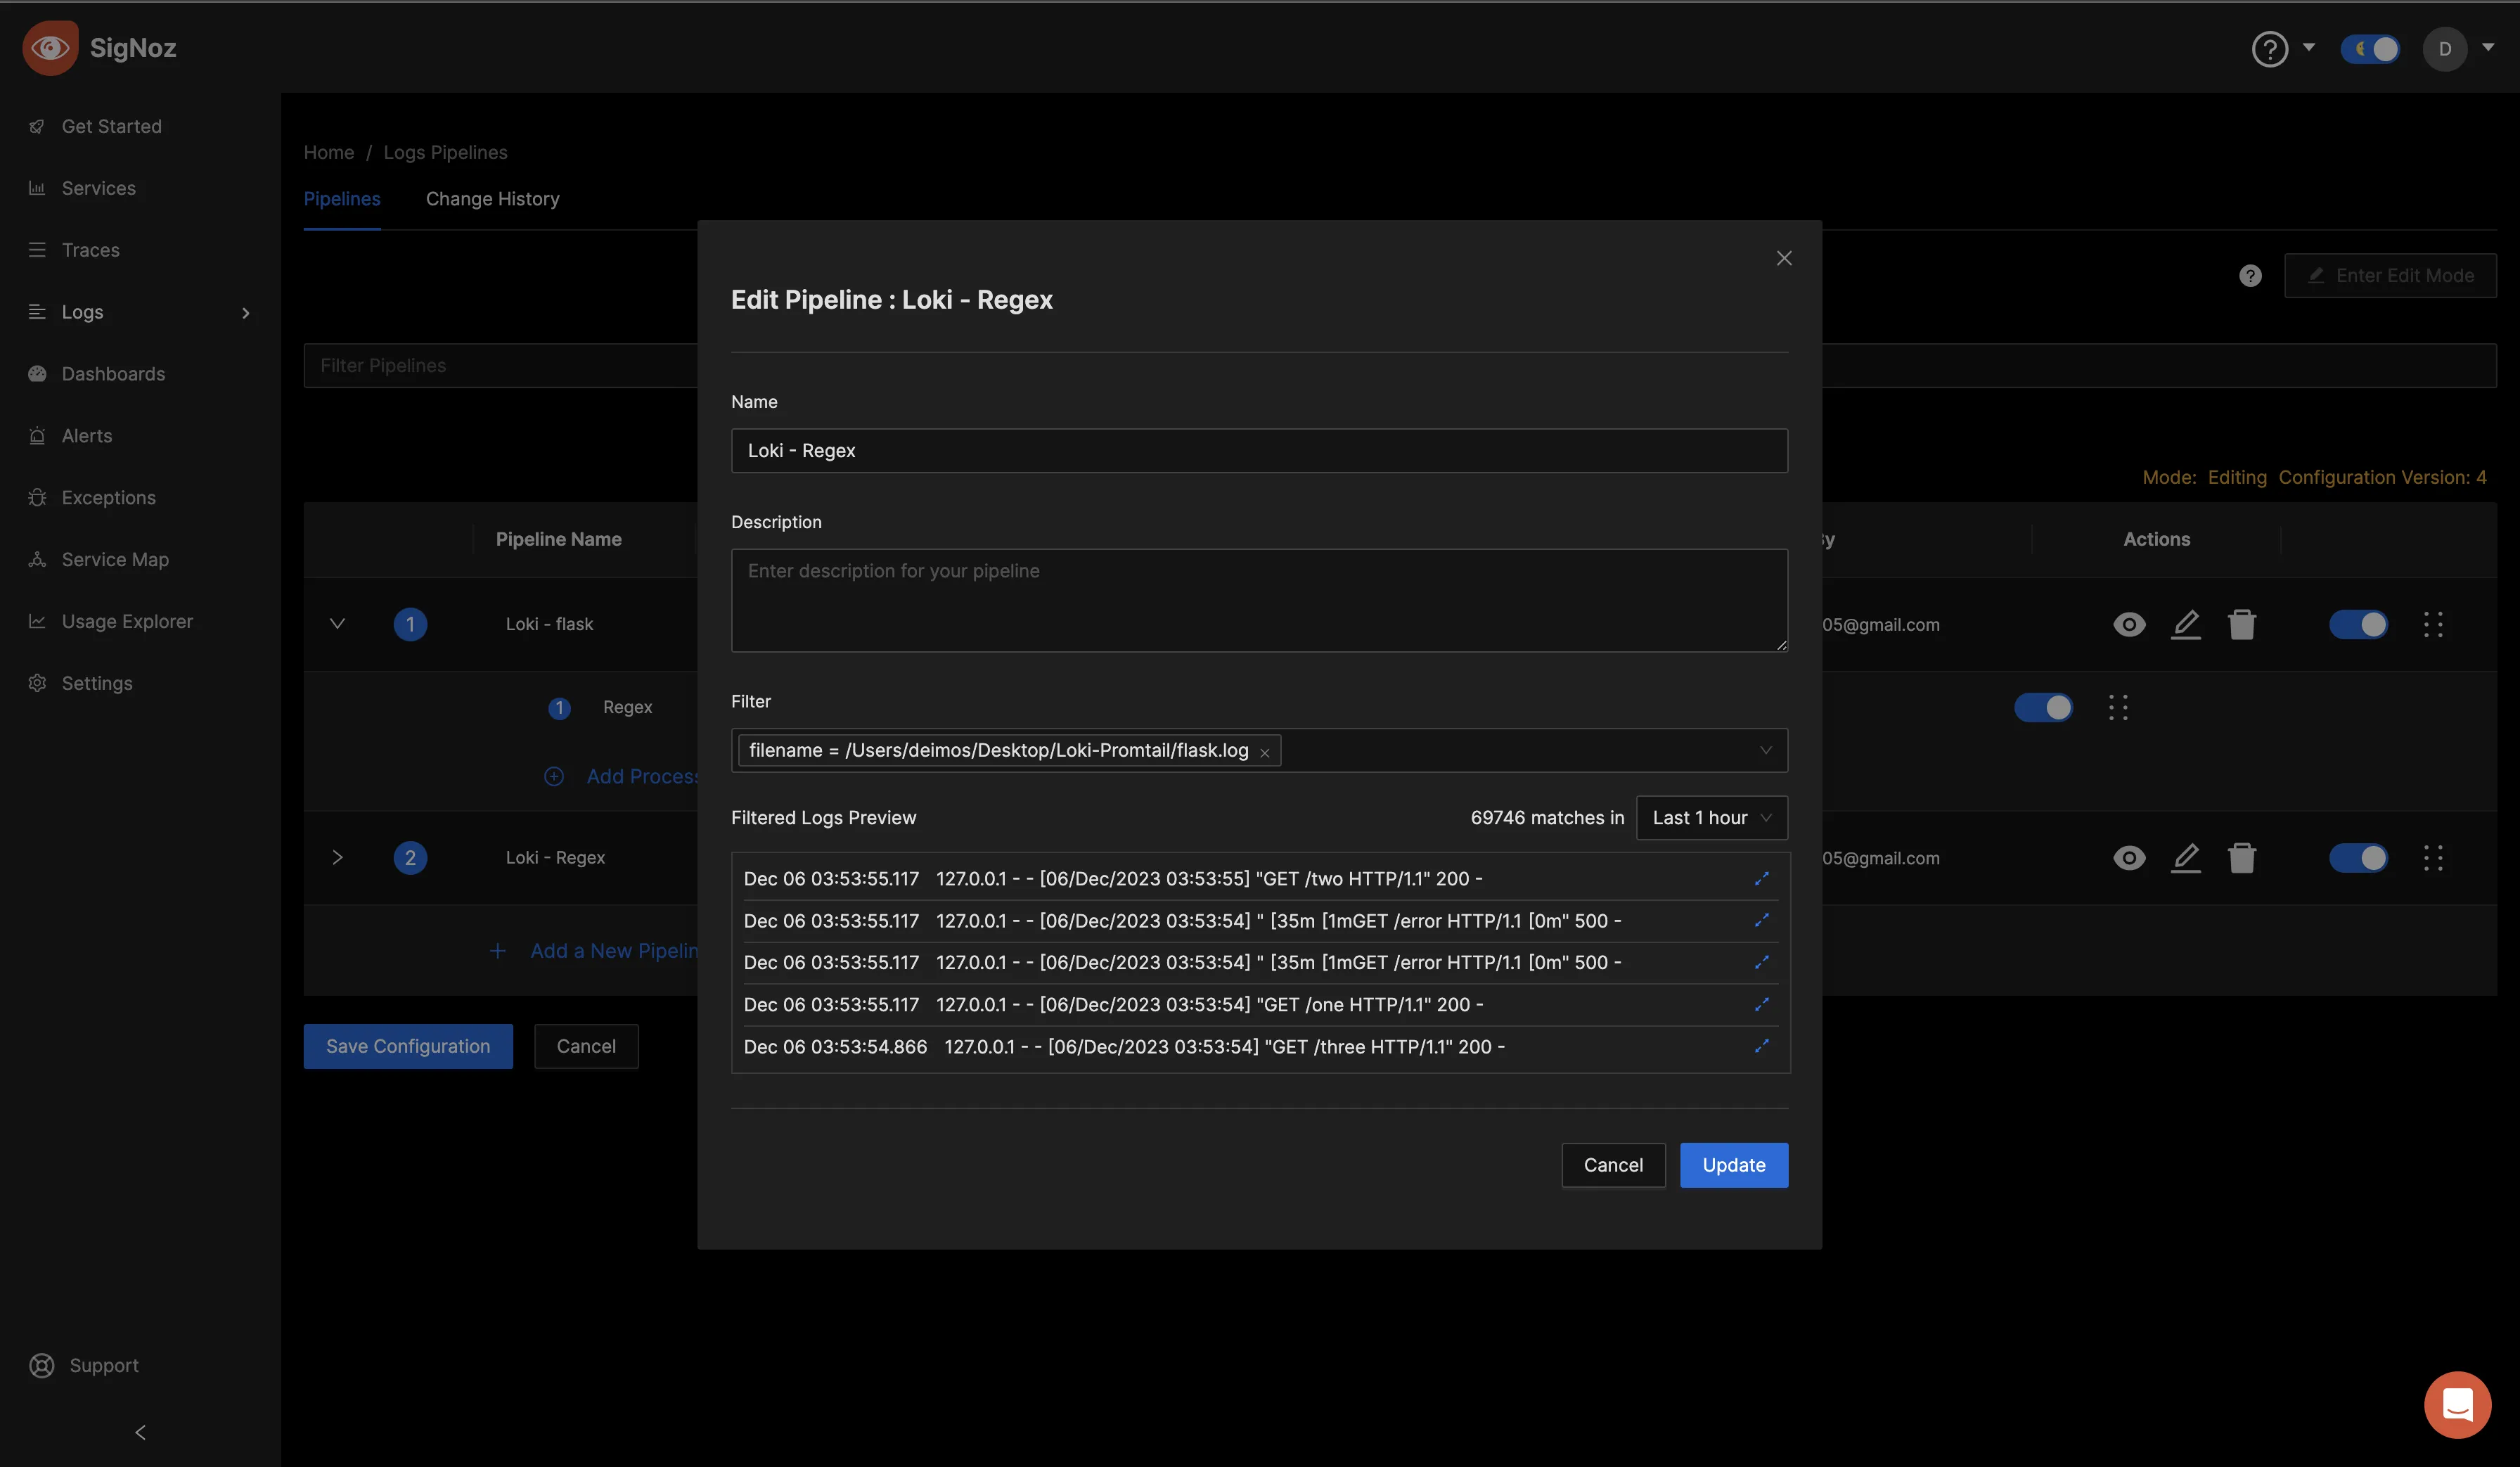The image size is (2520, 1467).
Task: Remove the filename filter tag
Action: (1264, 753)
